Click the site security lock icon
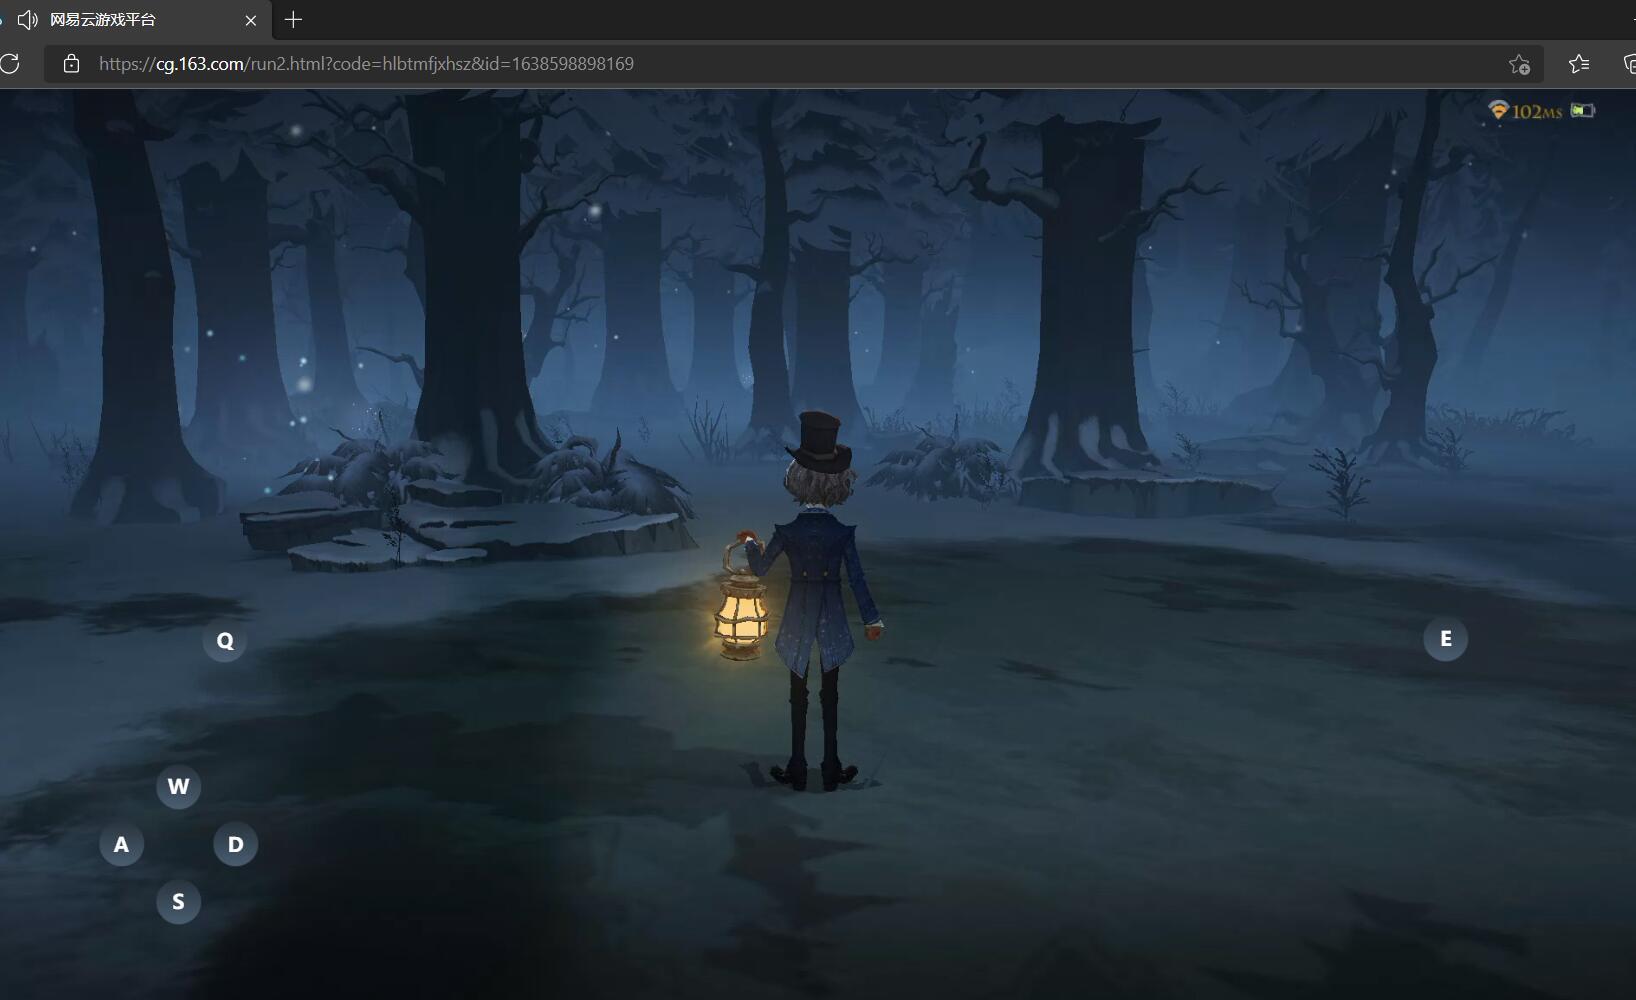 click(71, 64)
